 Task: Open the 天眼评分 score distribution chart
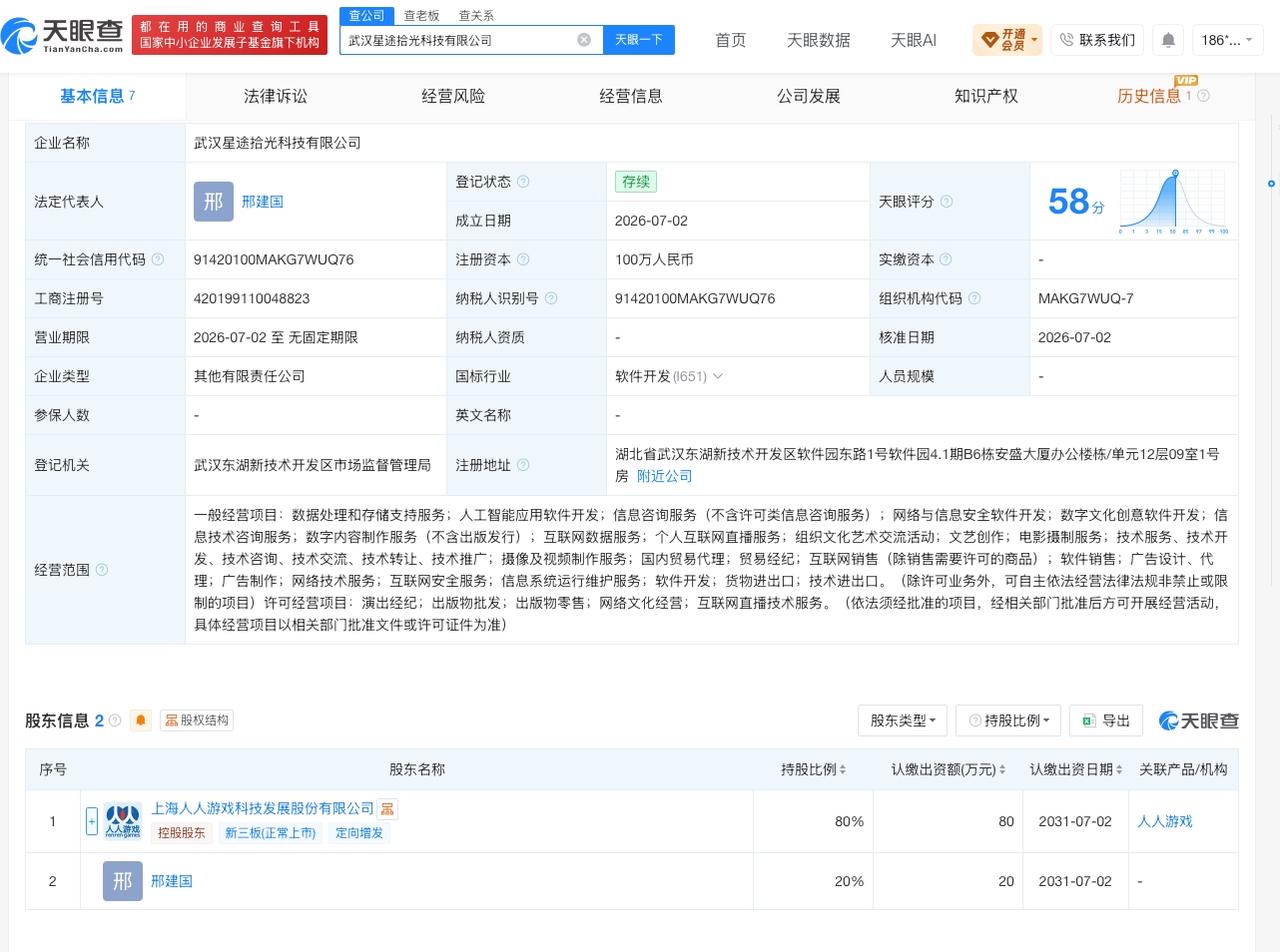coord(1174,202)
